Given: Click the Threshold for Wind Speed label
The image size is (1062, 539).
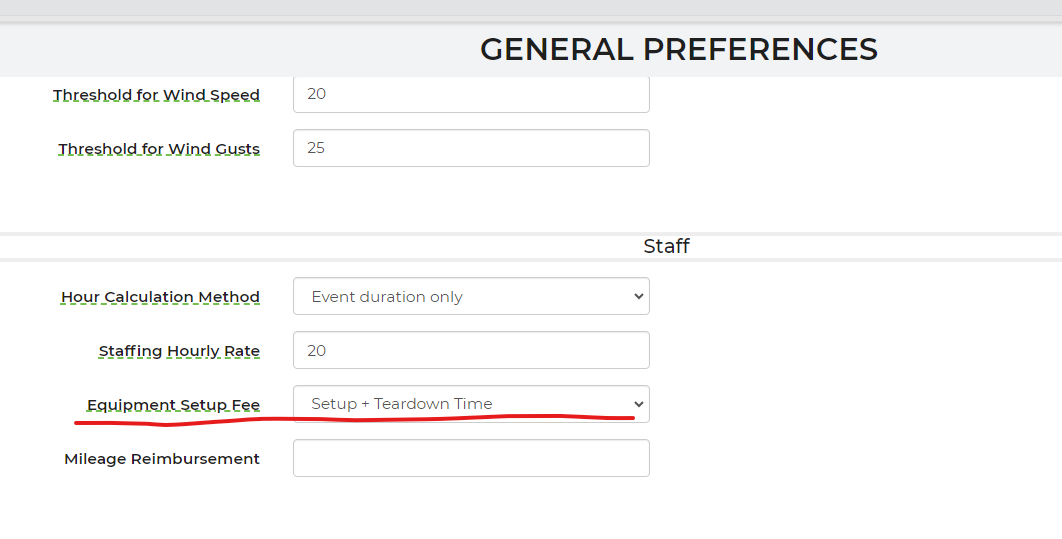Looking at the screenshot, I should tap(156, 95).
